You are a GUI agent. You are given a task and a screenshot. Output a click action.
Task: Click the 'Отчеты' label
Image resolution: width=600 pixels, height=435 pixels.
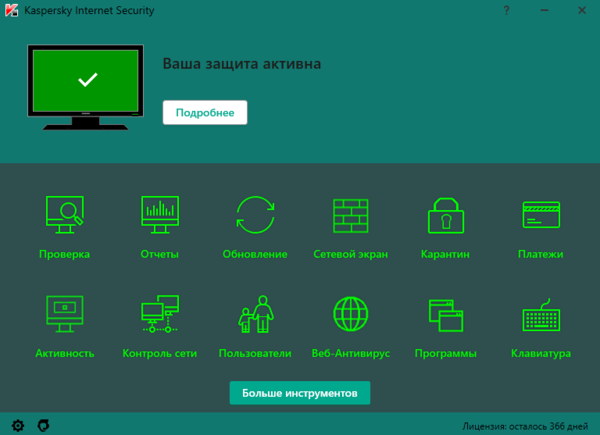coord(160,254)
